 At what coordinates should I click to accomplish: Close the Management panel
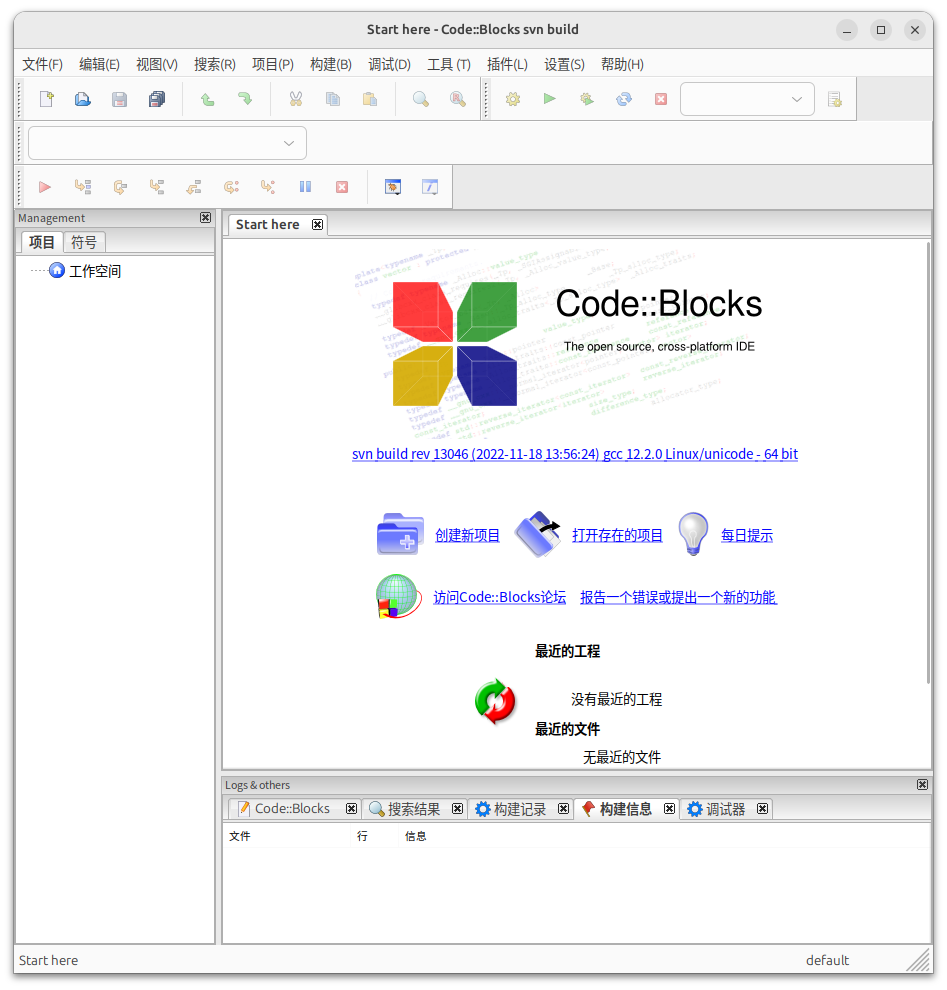point(206,218)
